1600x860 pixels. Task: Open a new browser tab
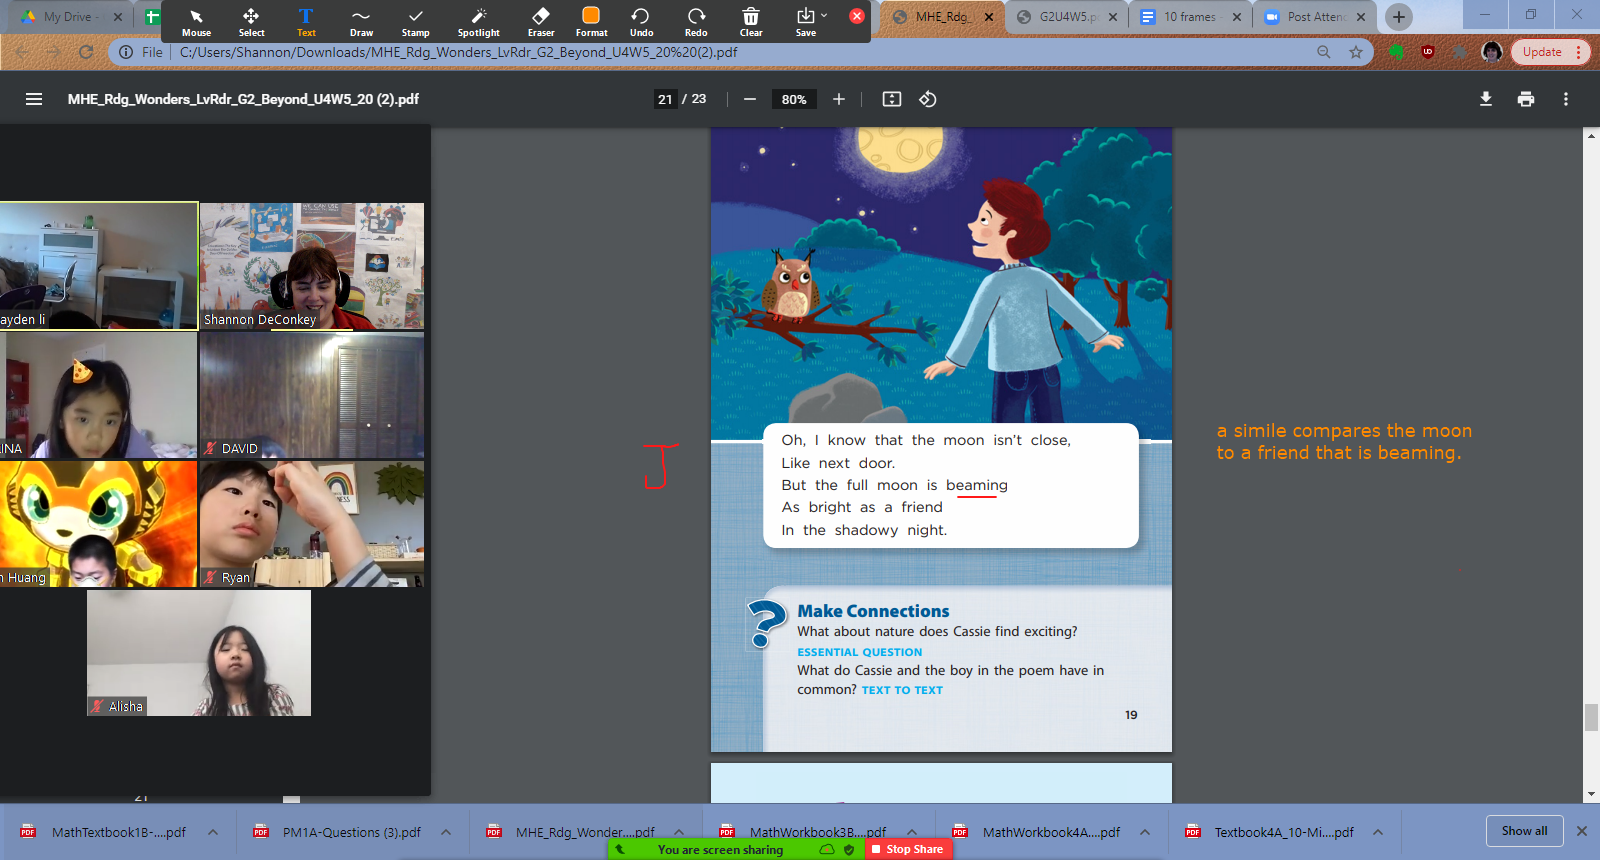[x=1399, y=17]
